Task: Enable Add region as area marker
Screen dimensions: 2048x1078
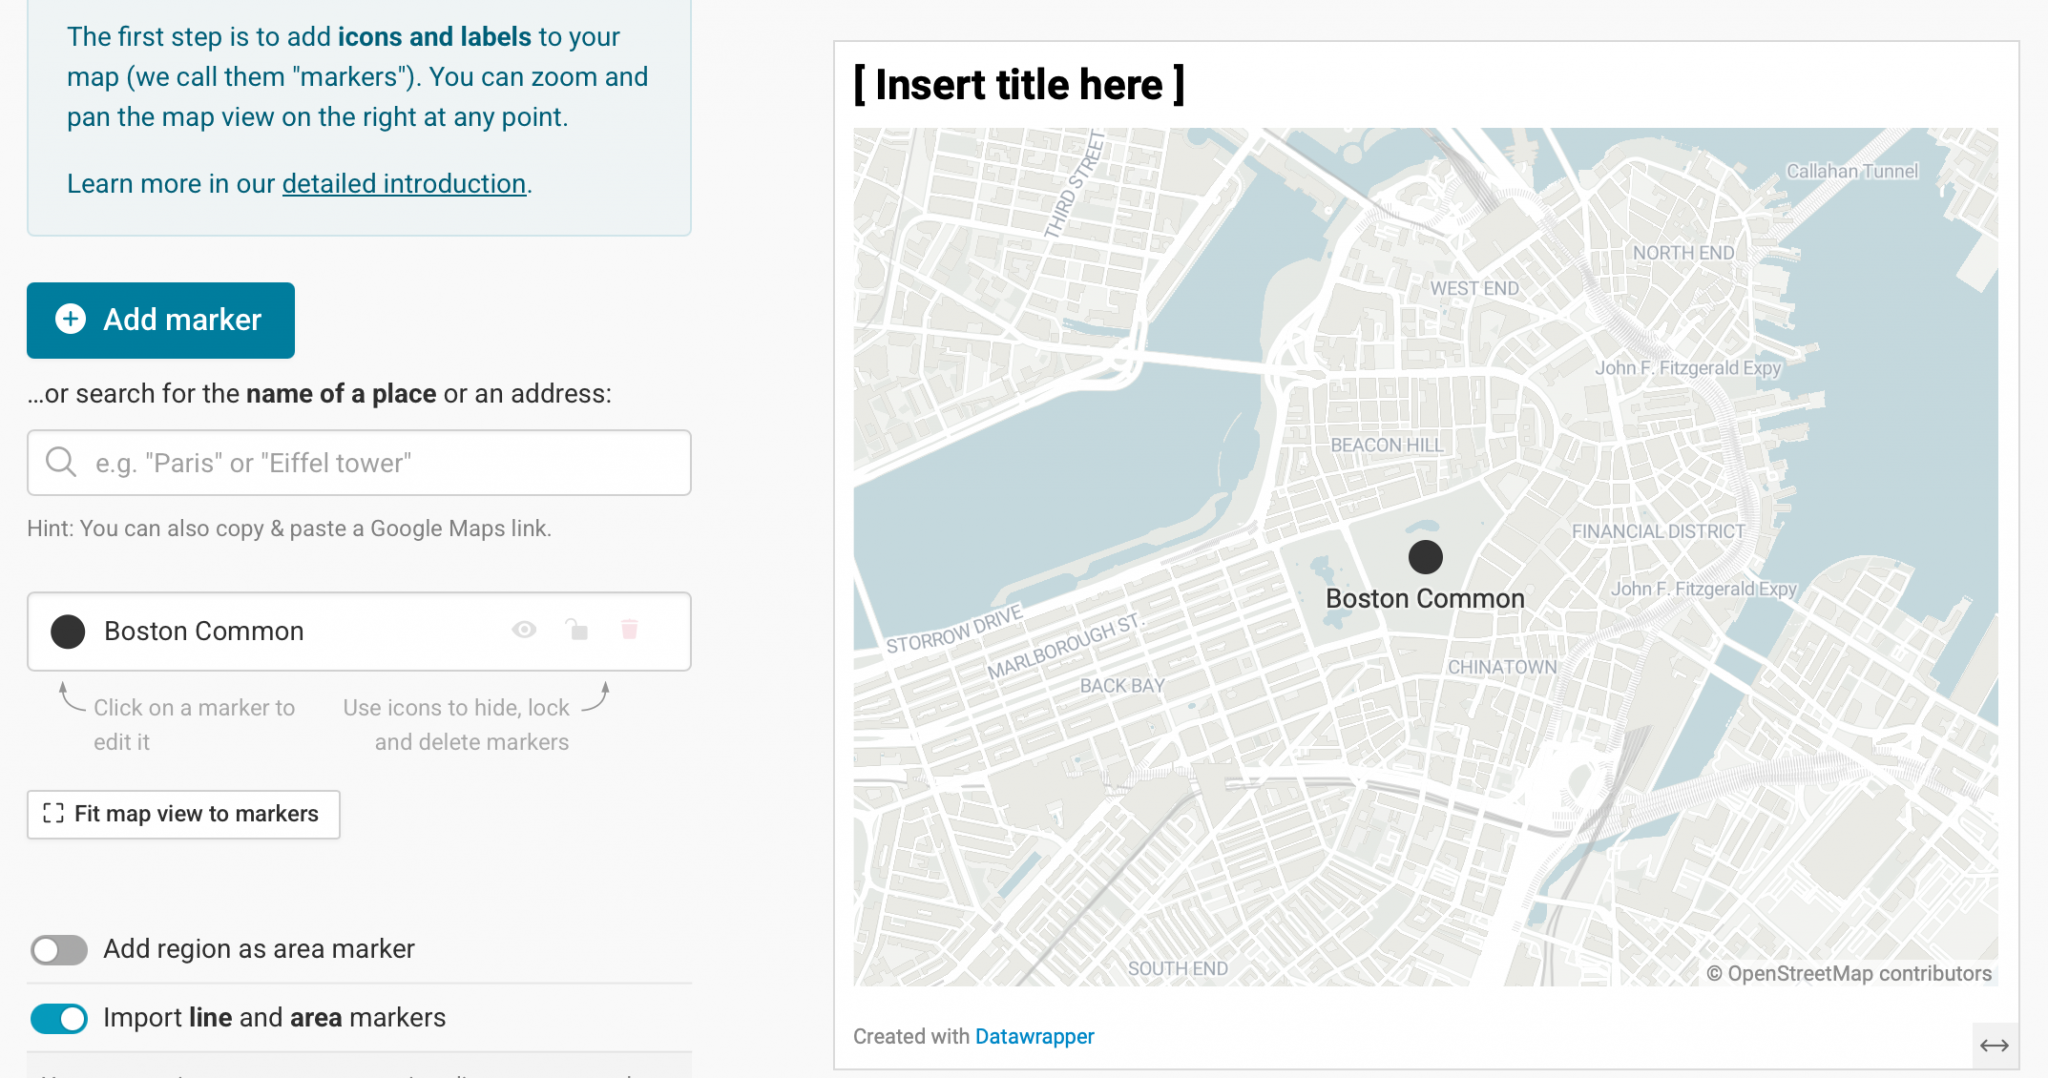Action: [59, 949]
